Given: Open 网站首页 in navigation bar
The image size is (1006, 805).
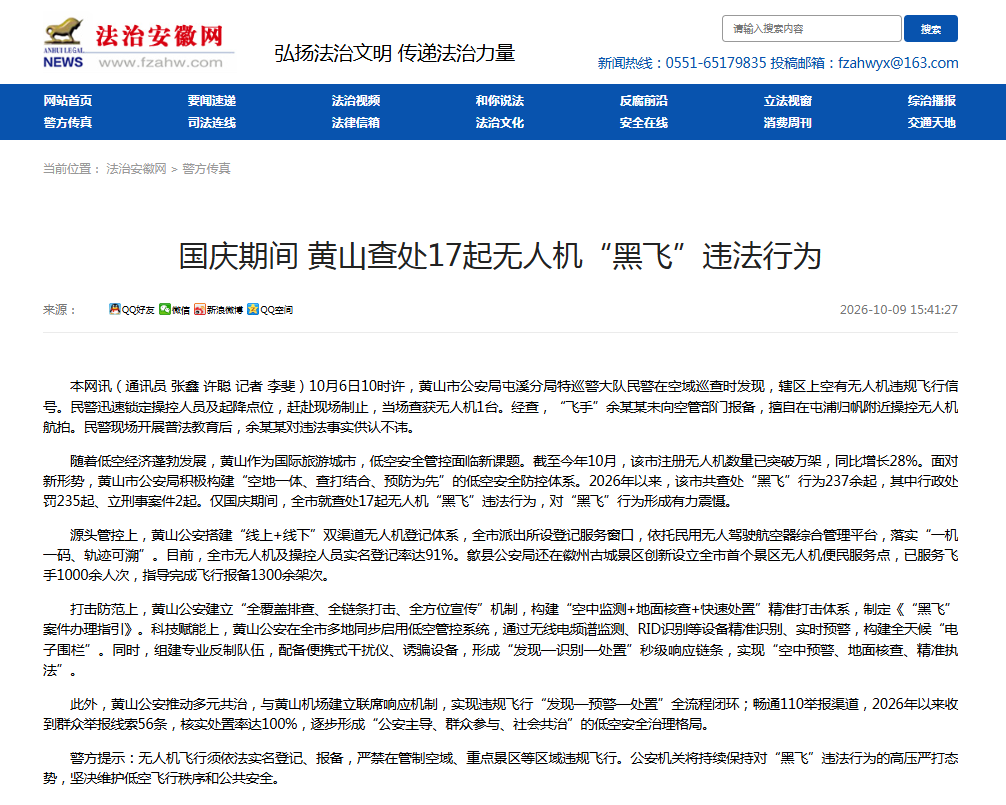Looking at the screenshot, I should (67, 101).
